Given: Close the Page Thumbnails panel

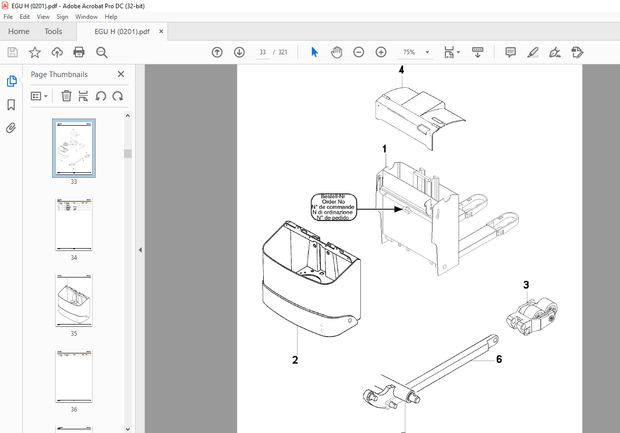Looking at the screenshot, I should (121, 74).
